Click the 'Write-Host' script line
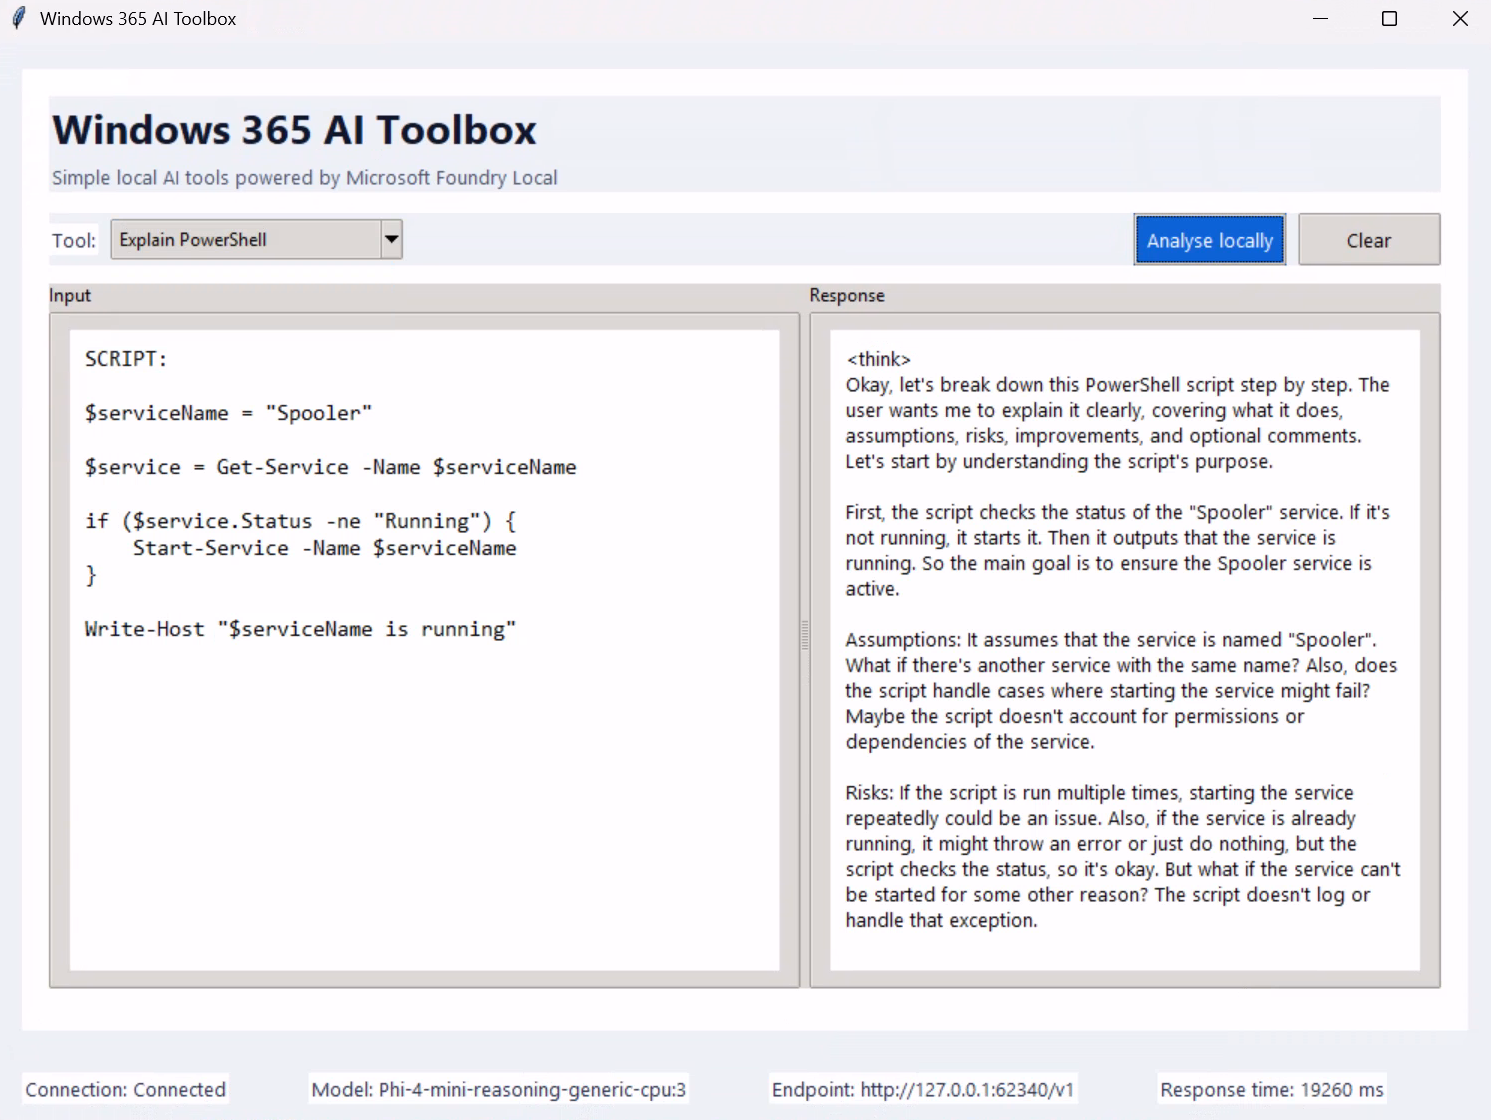Viewport: 1491px width, 1120px height. 300,629
